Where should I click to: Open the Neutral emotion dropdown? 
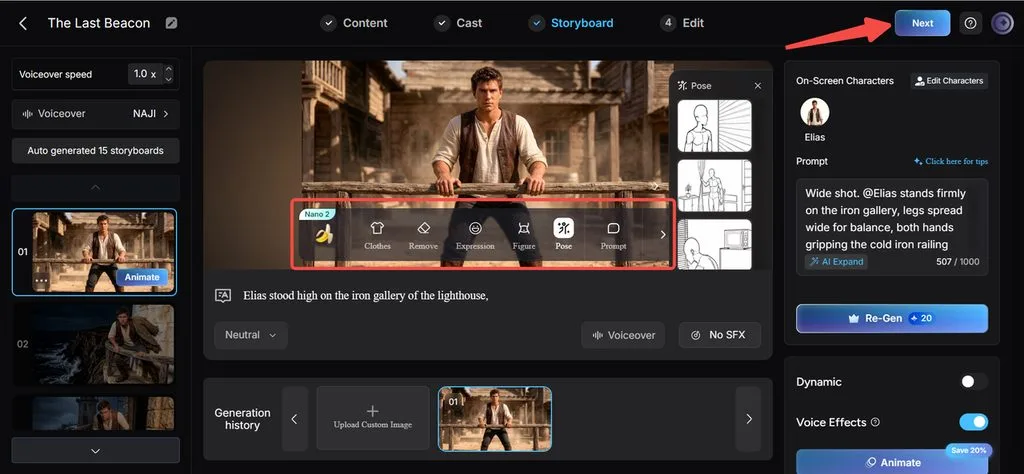(x=251, y=335)
